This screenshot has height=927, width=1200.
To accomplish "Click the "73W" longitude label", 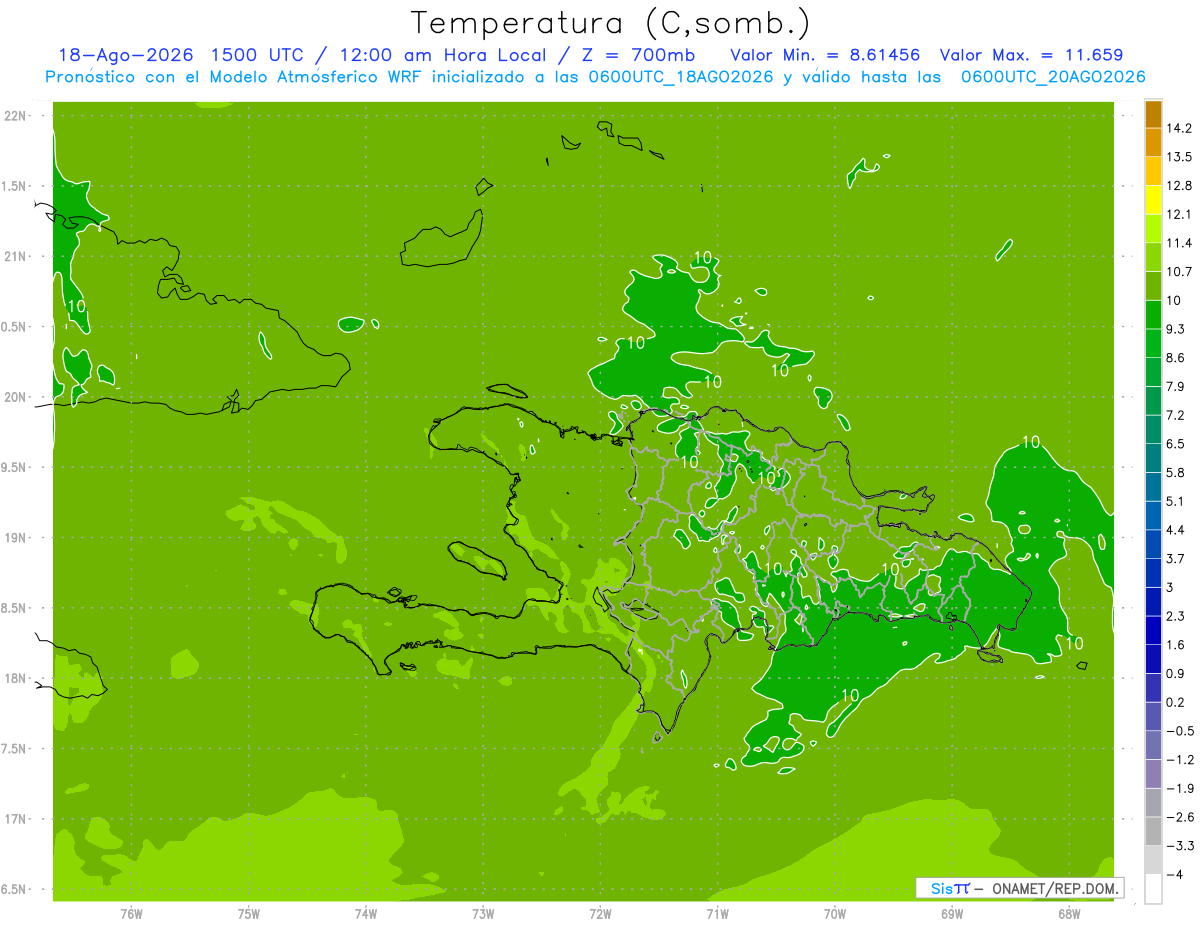I will [483, 914].
